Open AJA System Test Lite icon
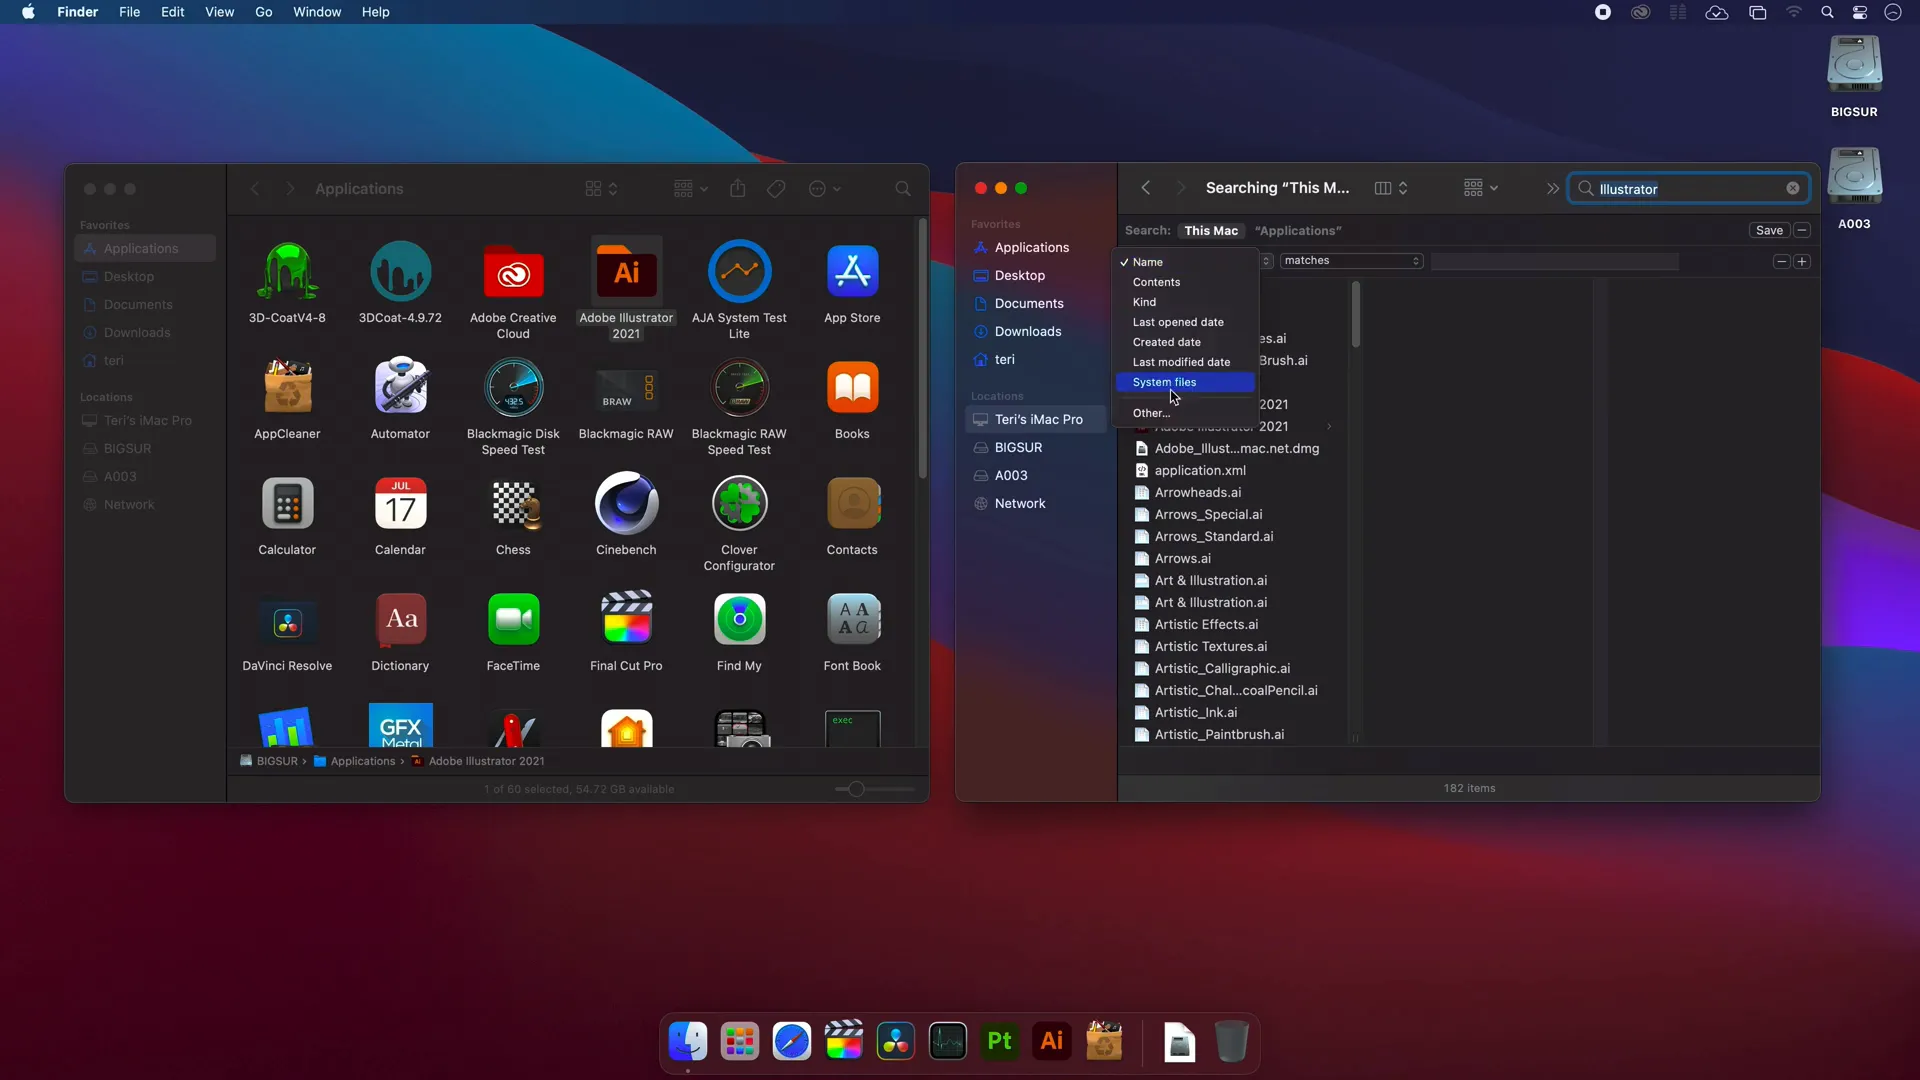Screen dimensions: 1920x1080 739,272
